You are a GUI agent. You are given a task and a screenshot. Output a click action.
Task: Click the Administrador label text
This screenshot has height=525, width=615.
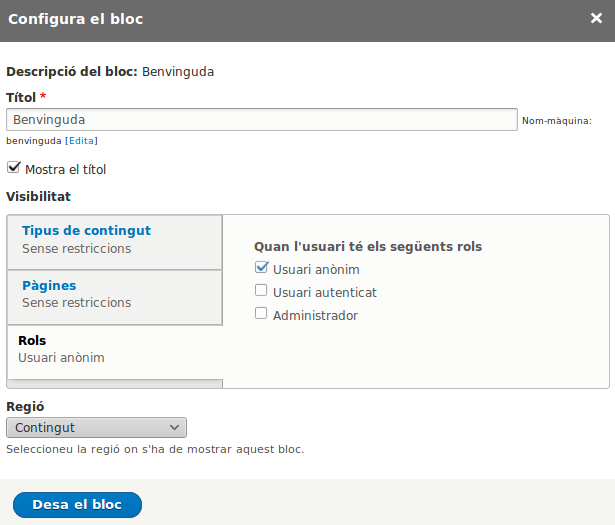point(315,316)
